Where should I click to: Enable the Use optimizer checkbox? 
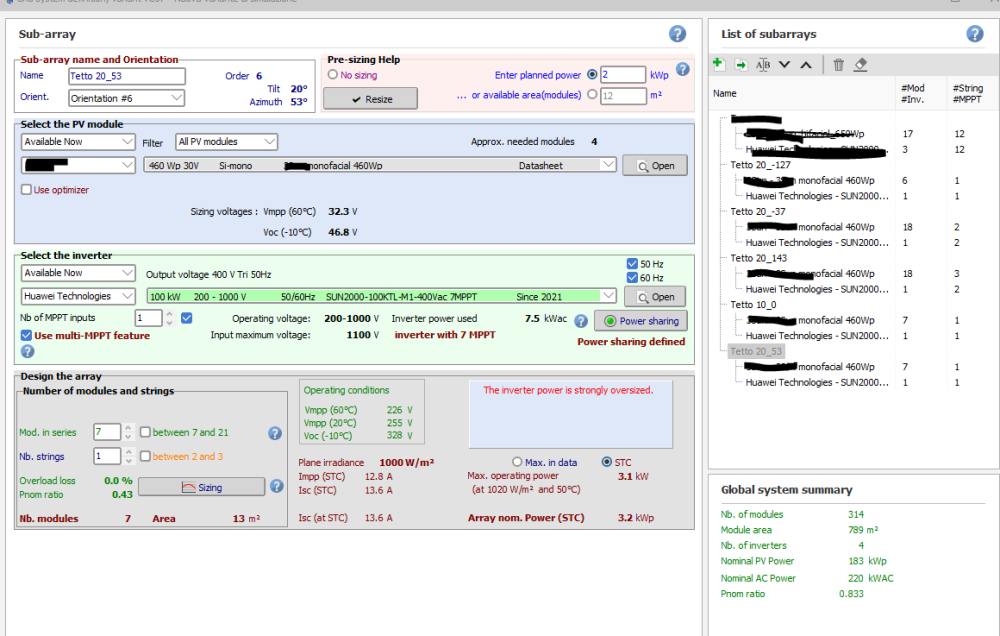pos(27,190)
